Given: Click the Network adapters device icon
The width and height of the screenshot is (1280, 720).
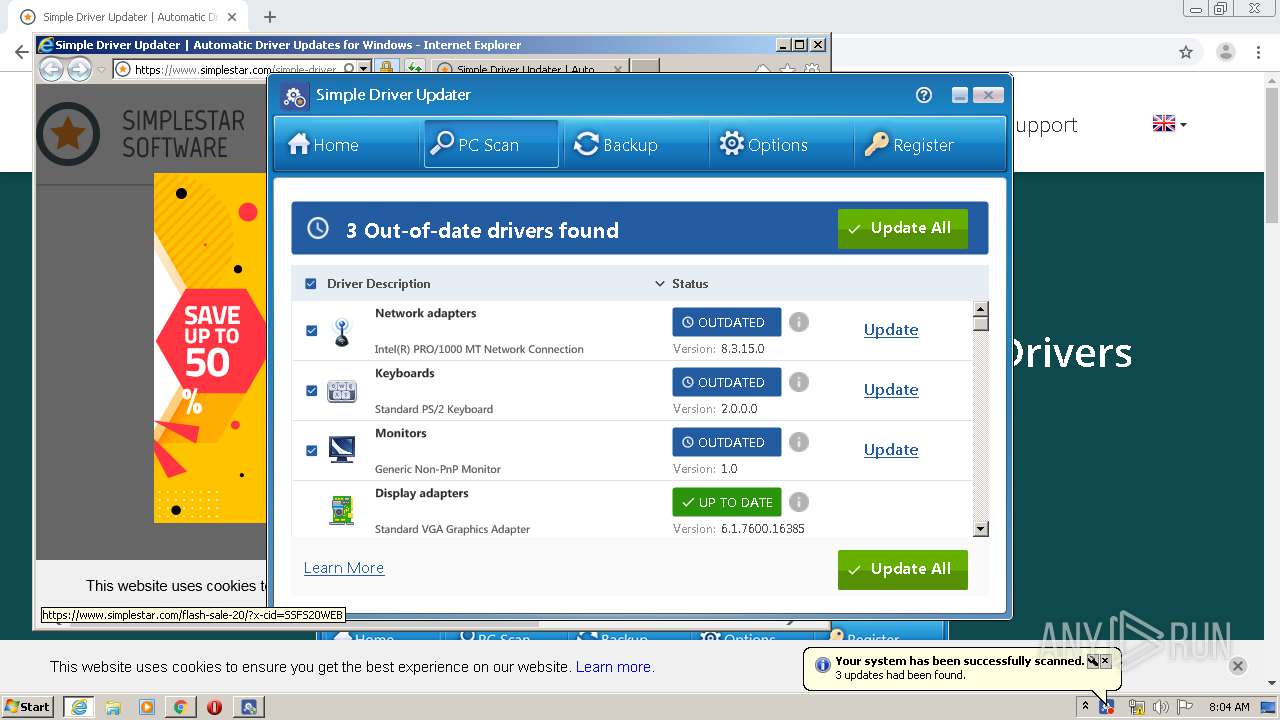Looking at the screenshot, I should click(342, 332).
